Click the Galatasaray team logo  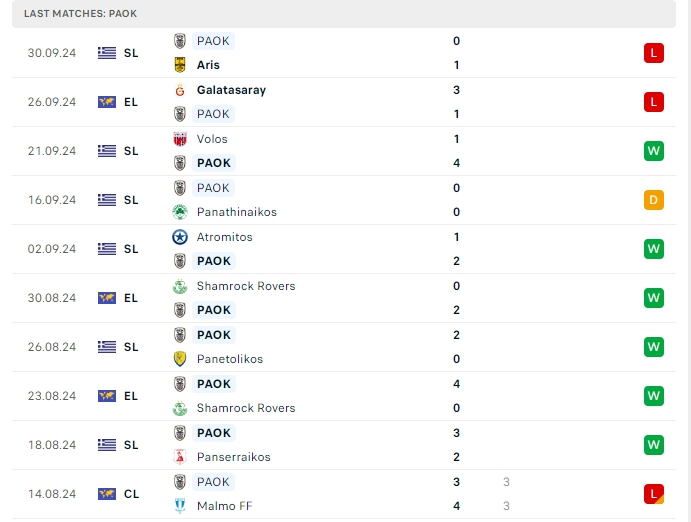click(180, 90)
